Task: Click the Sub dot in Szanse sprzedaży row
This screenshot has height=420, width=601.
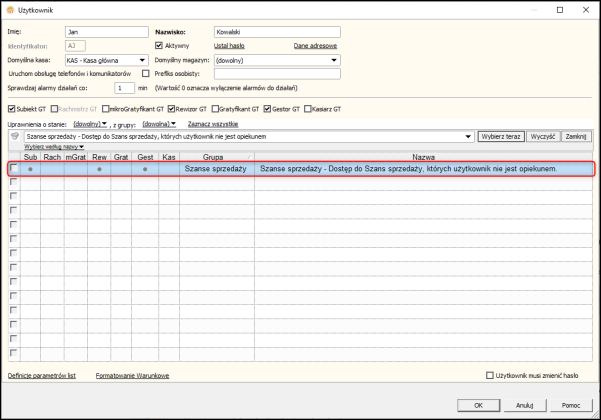Action: click(x=30, y=169)
